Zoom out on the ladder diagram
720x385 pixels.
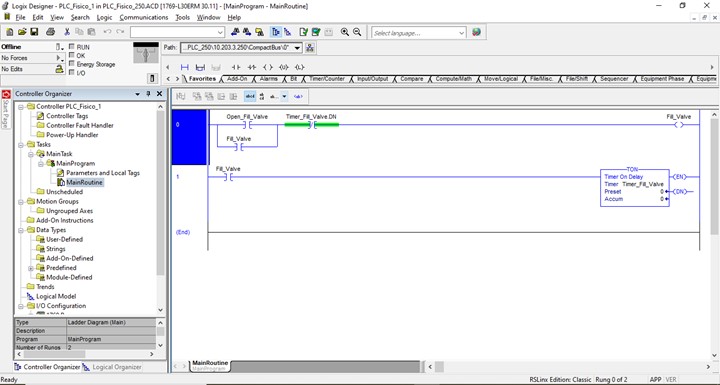coord(357,32)
